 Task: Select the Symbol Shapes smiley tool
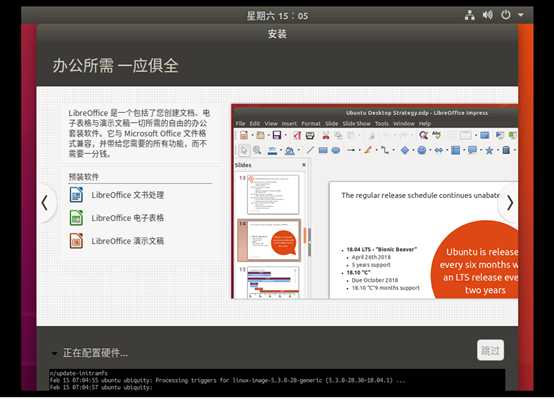pos(422,151)
